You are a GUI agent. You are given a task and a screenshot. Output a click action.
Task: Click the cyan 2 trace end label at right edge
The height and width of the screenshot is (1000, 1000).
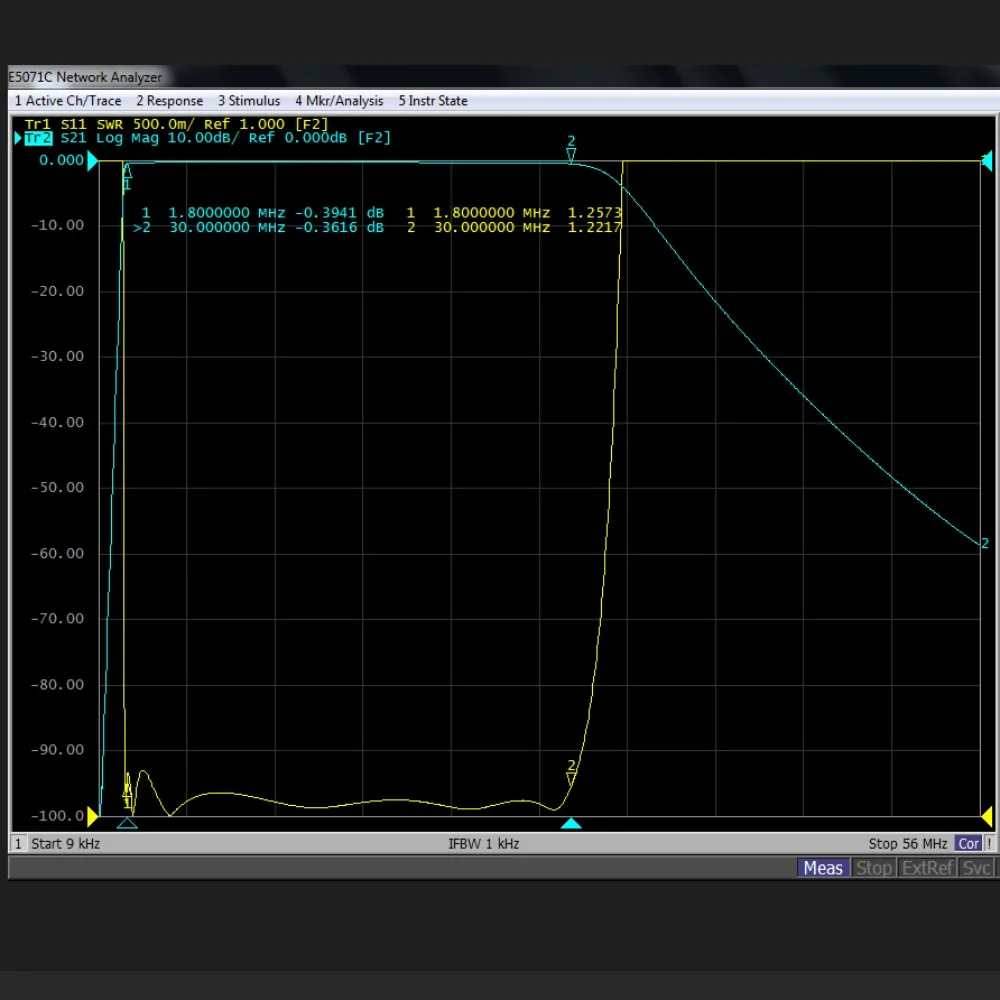(x=985, y=543)
